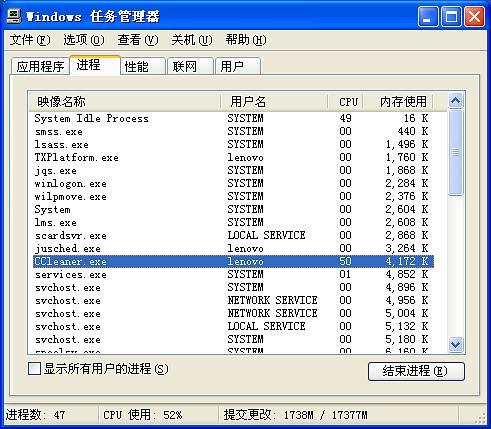Click the 4,172 K memory value
The height and width of the screenshot is (429, 491).
tap(407, 261)
